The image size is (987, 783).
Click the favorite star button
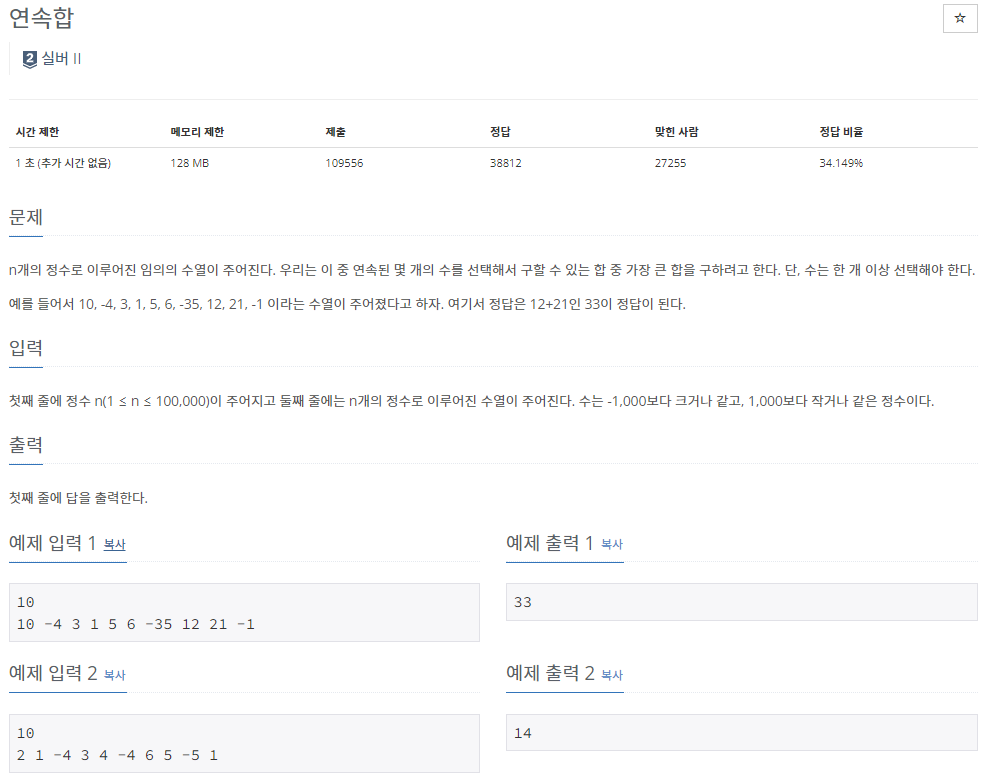959,18
